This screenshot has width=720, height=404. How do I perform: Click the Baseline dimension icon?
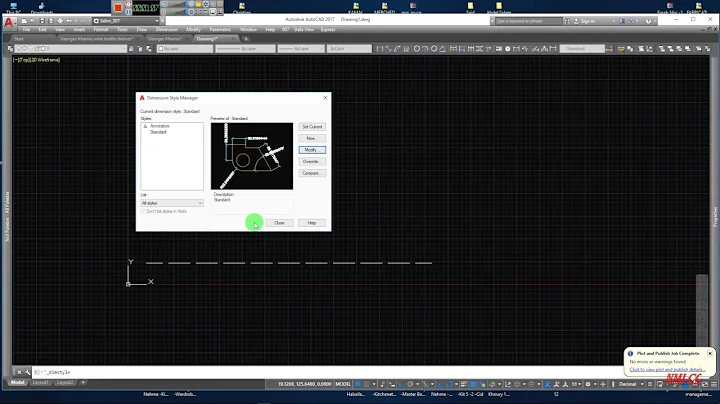point(462,49)
